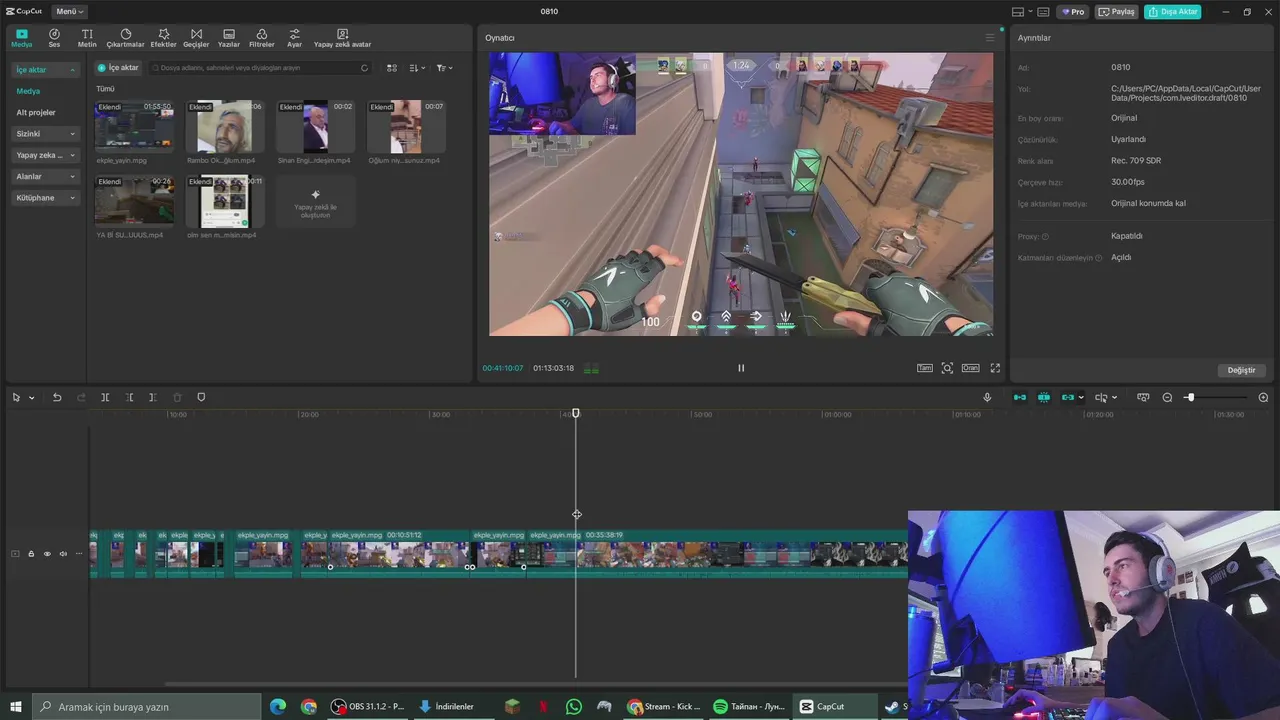Click the Değiştir button in details
The image size is (1280, 720).
point(1241,370)
